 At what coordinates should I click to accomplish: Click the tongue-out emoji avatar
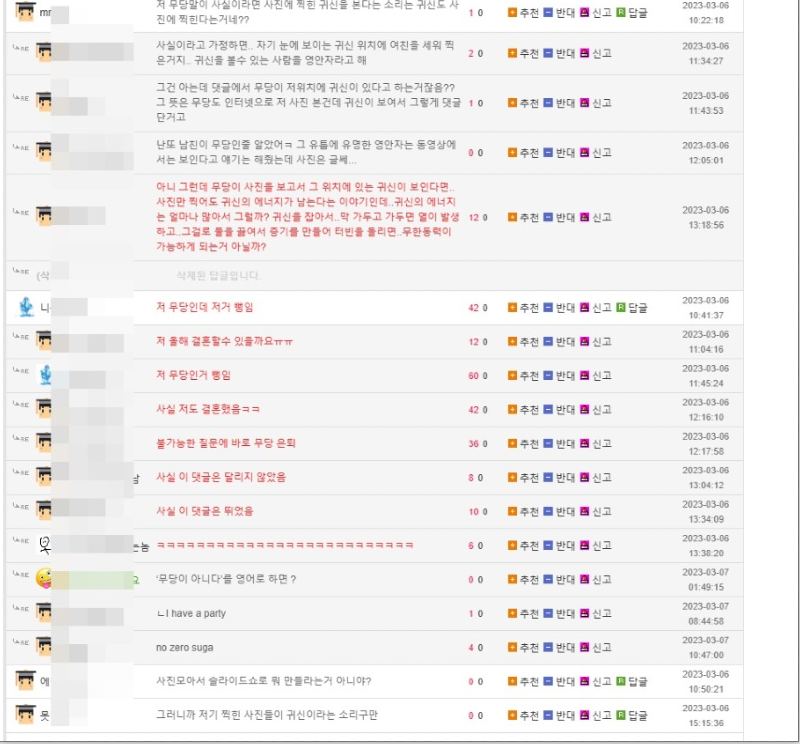[44, 578]
